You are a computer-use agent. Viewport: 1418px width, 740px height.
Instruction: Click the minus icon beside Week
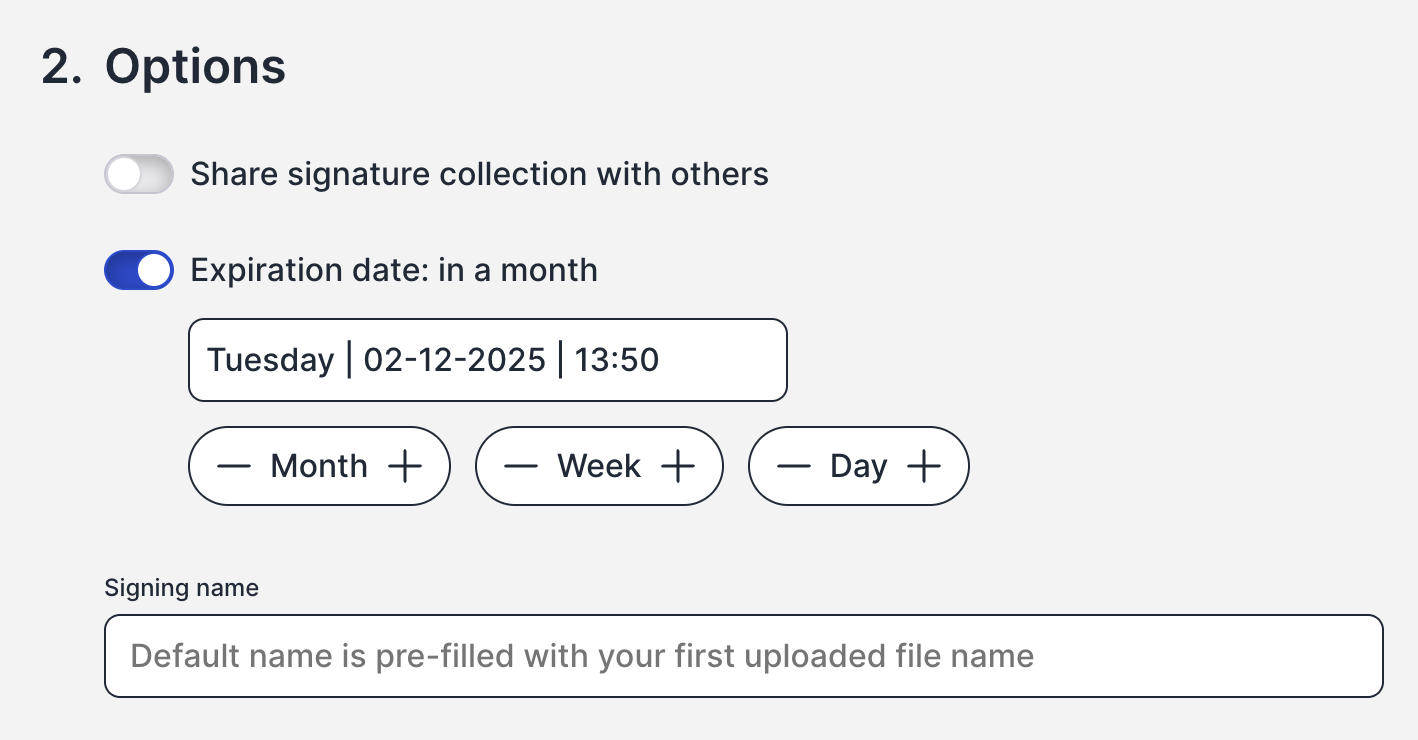(520, 467)
